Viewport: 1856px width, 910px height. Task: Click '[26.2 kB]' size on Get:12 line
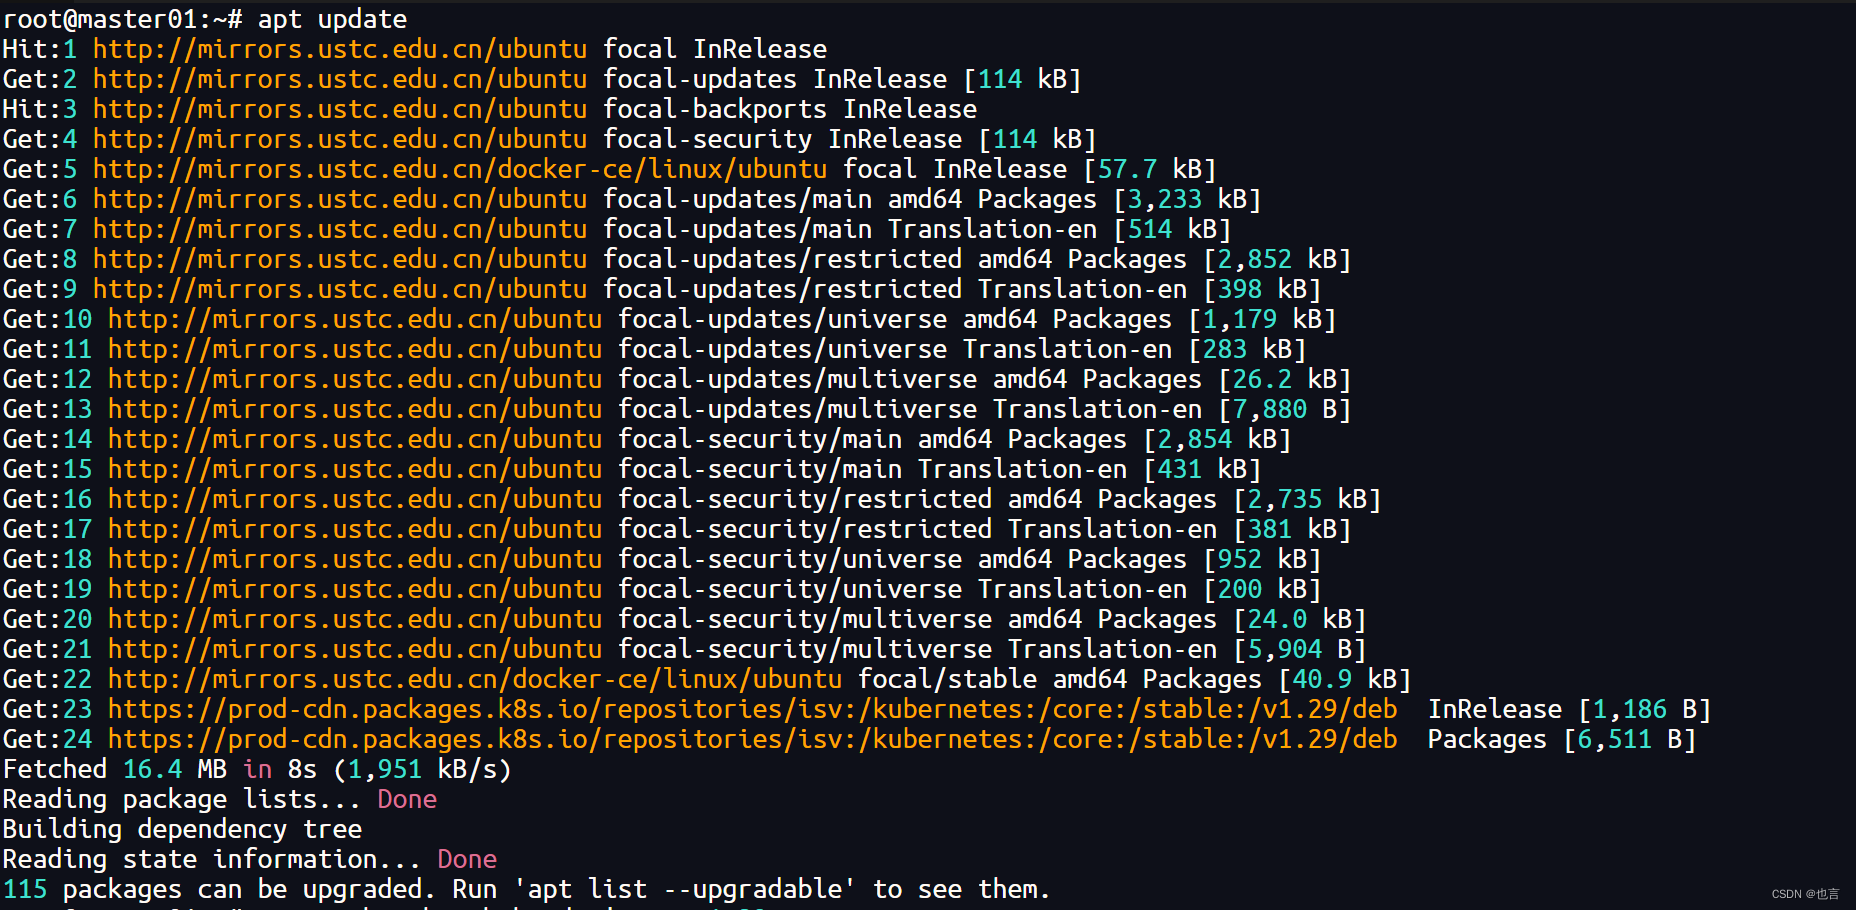pos(1285,379)
